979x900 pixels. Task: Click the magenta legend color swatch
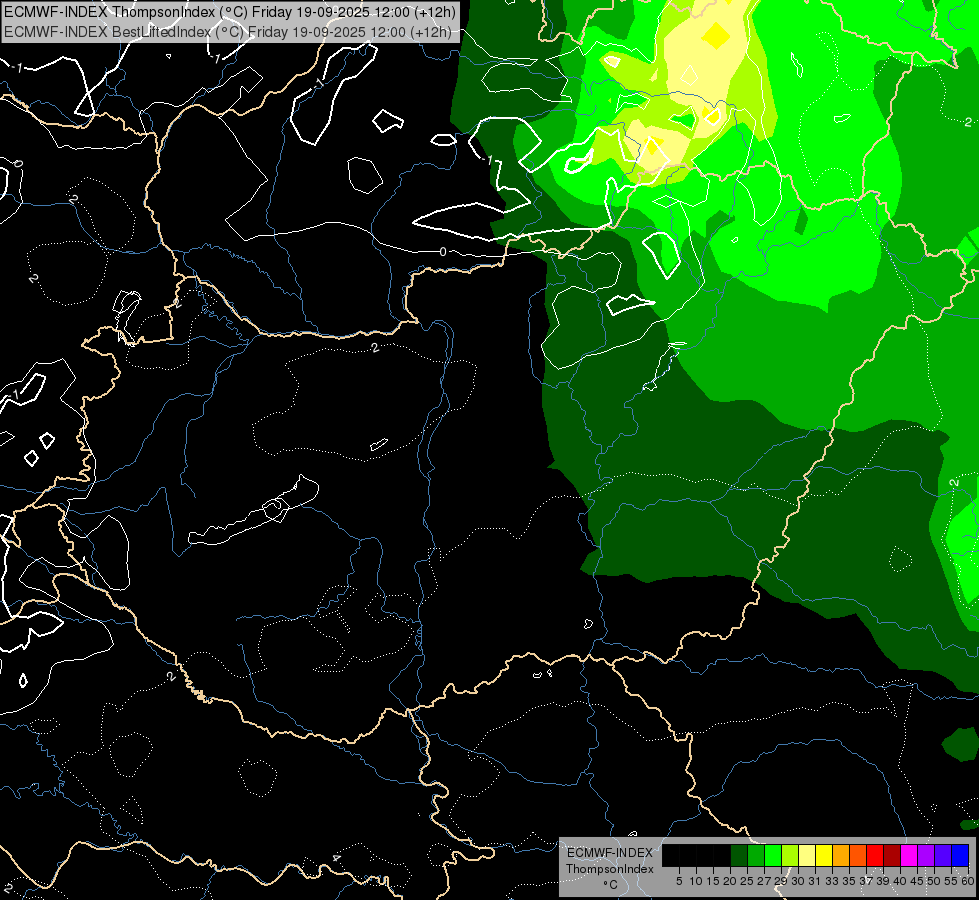(x=909, y=855)
